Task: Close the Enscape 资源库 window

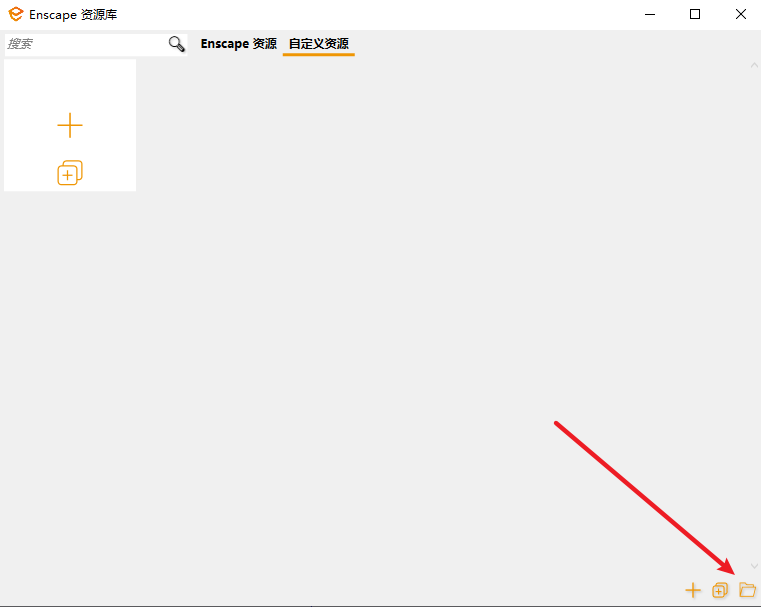Action: click(740, 14)
